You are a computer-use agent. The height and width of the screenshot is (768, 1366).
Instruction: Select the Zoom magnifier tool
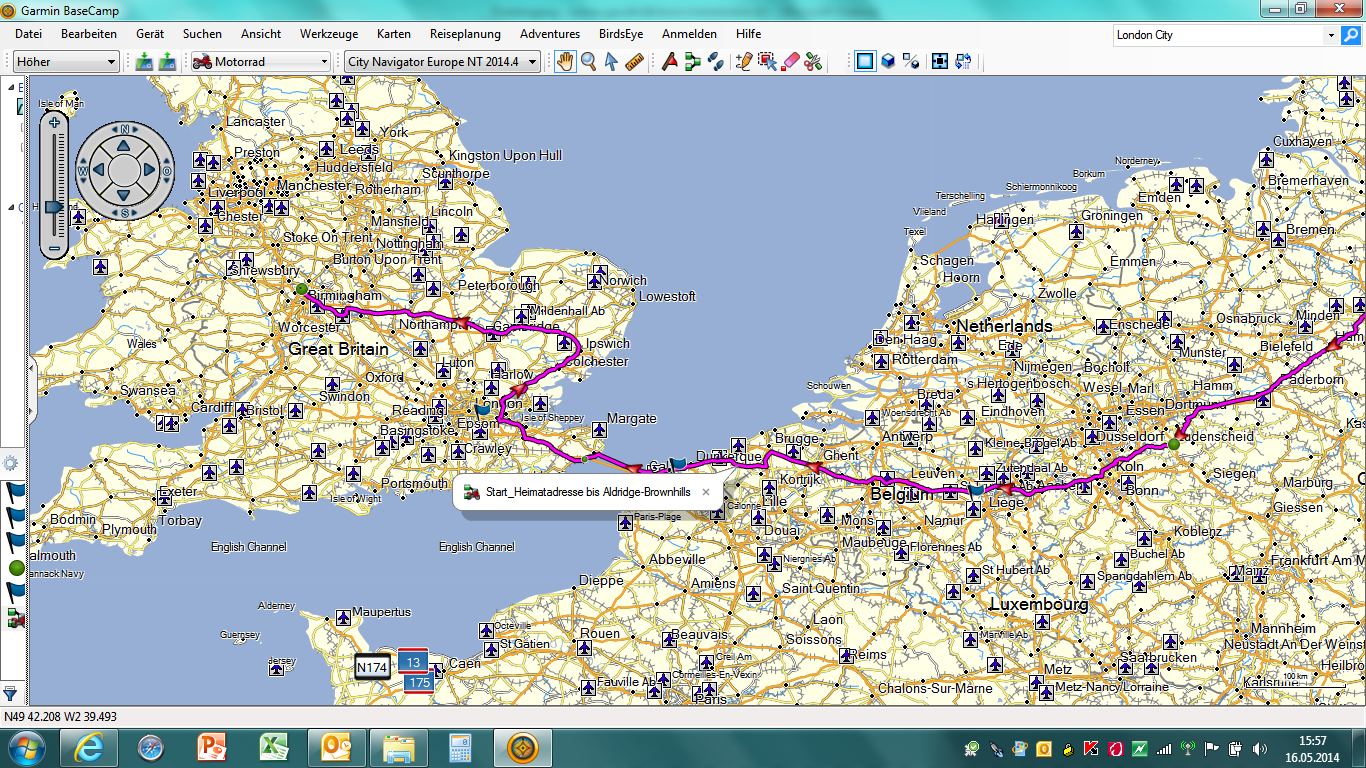(x=589, y=62)
